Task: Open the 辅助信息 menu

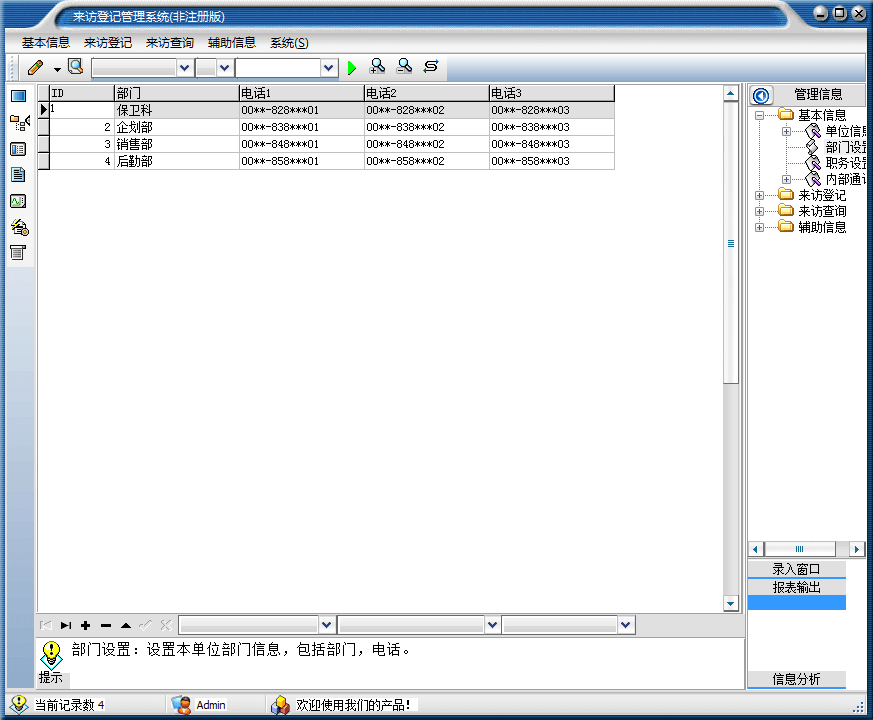Action: (x=232, y=43)
